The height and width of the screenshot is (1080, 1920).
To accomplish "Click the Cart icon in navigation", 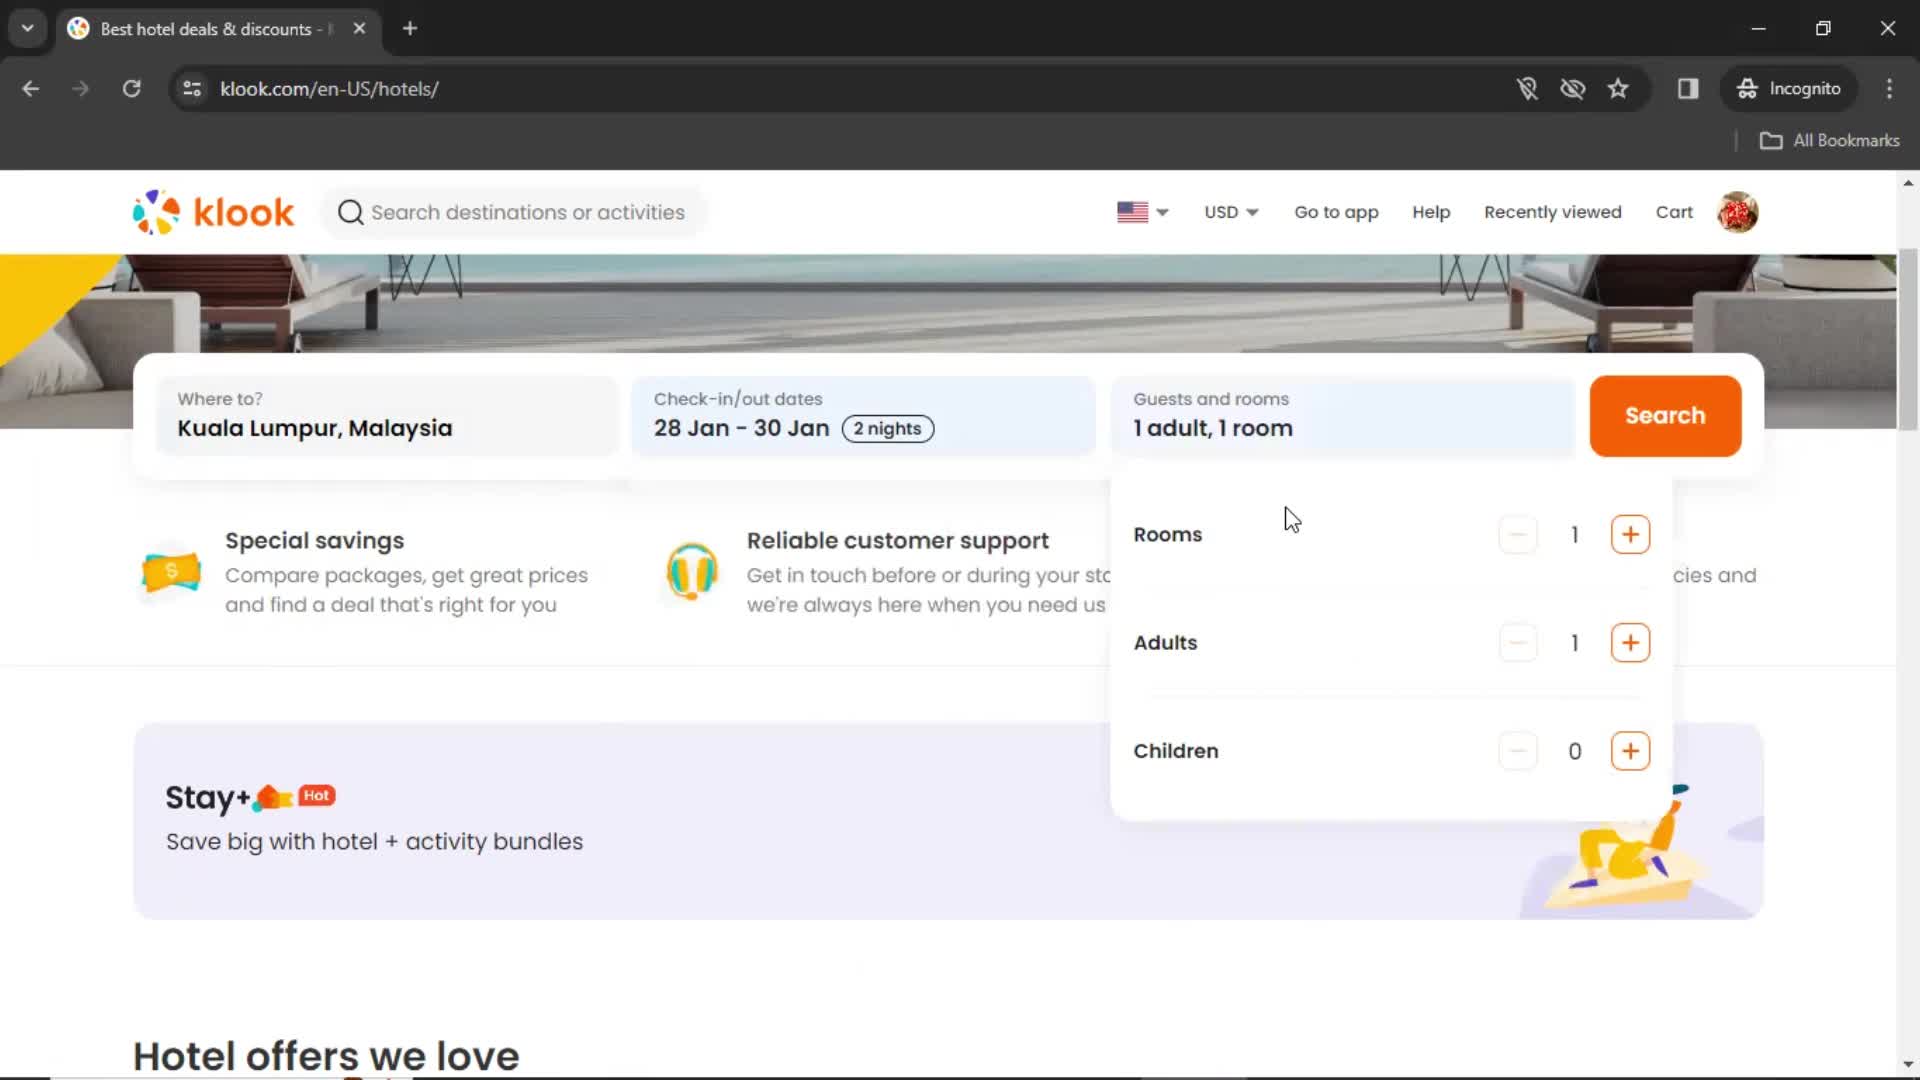I will [1672, 212].
